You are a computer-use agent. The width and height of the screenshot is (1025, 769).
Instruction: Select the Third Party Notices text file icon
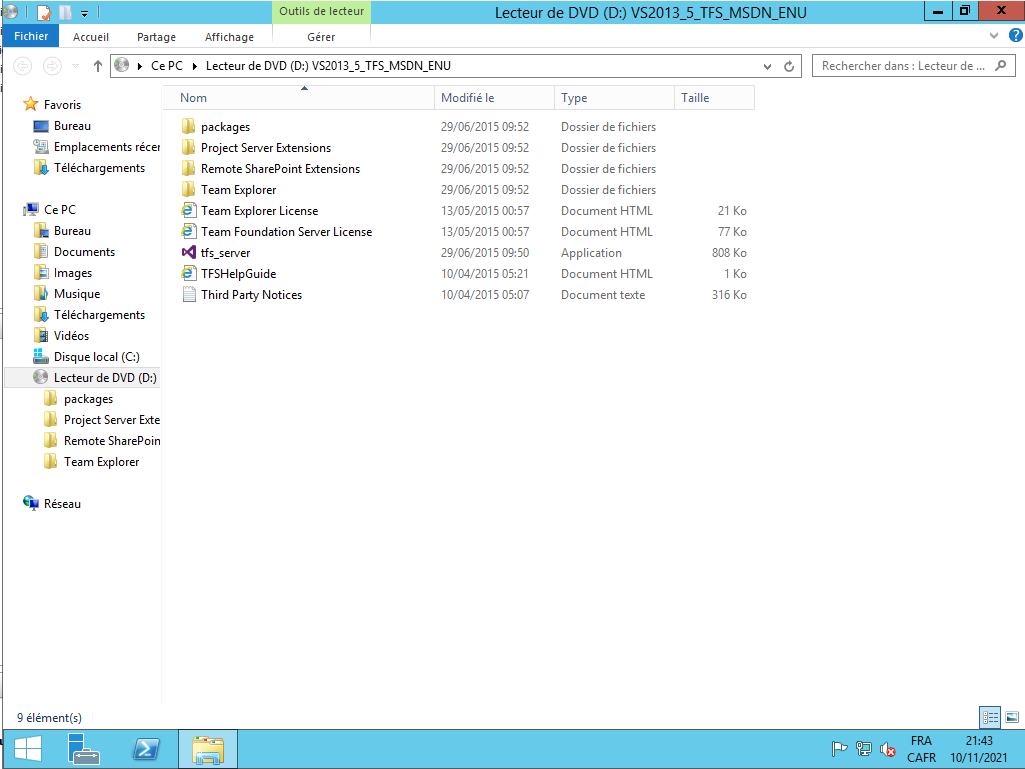pyautogui.click(x=188, y=294)
